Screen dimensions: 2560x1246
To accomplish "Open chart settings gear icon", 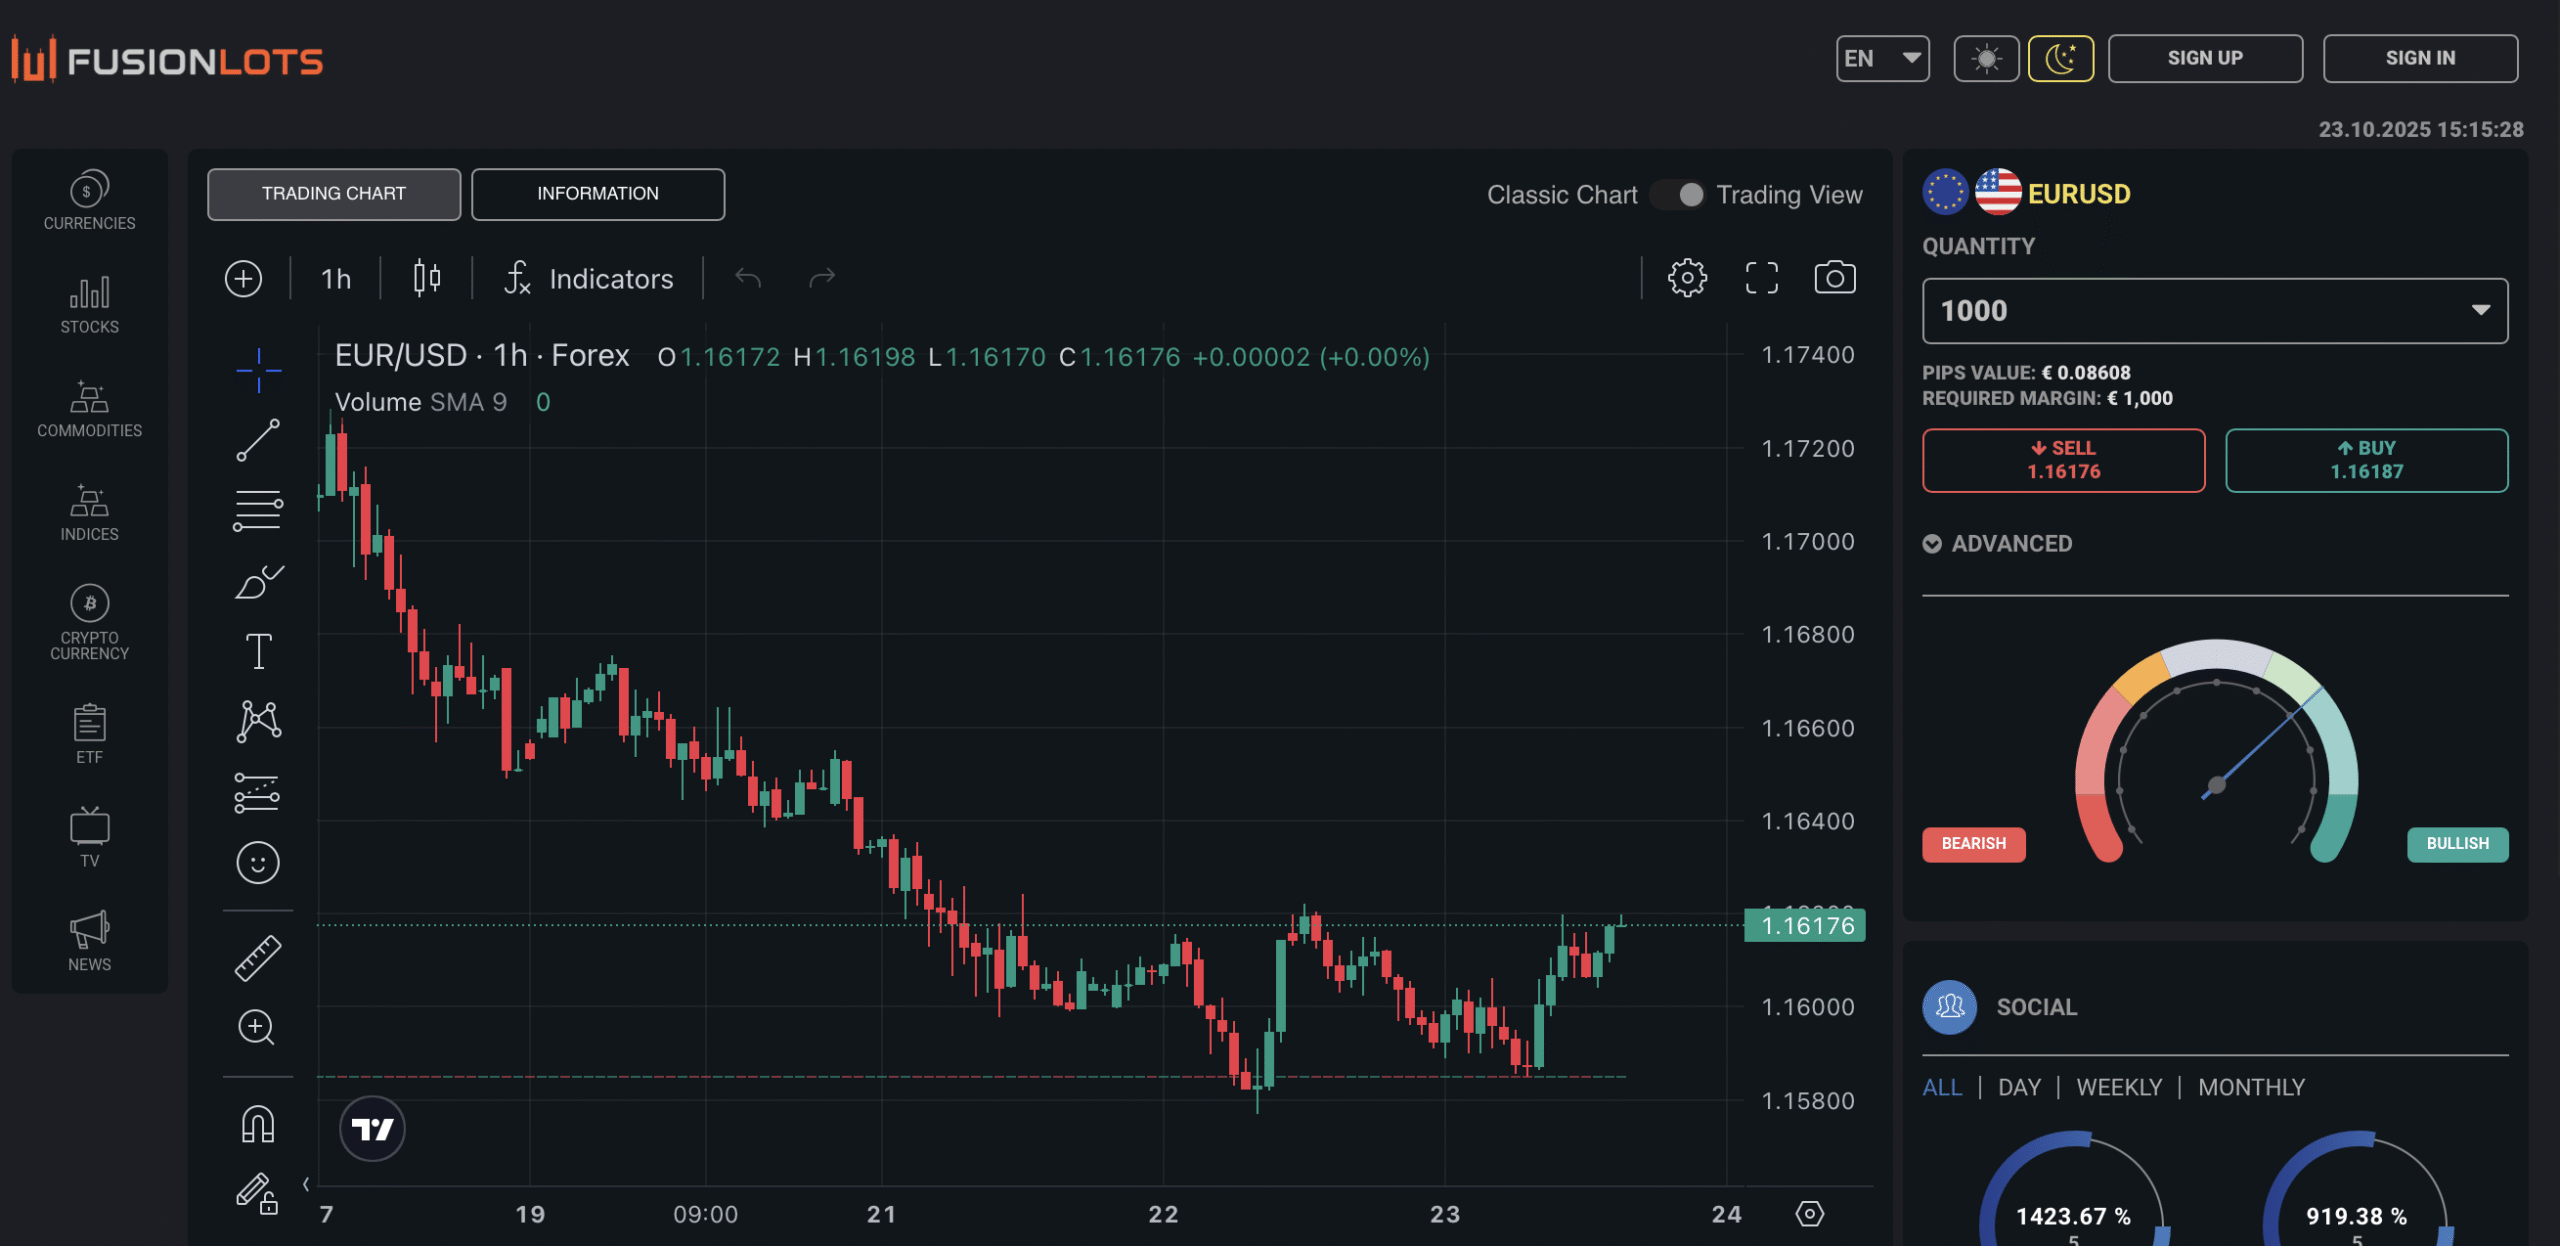I will click(1687, 277).
